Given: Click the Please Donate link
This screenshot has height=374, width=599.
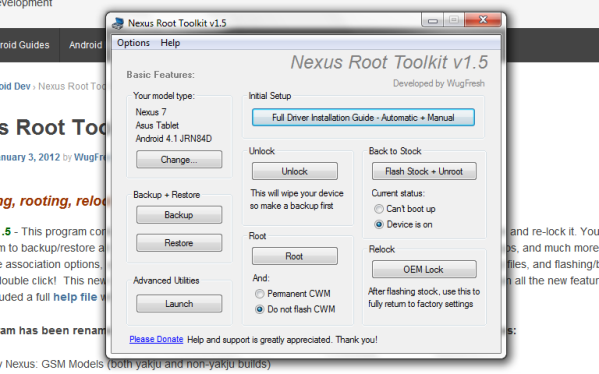Looking at the screenshot, I should 156,339.
